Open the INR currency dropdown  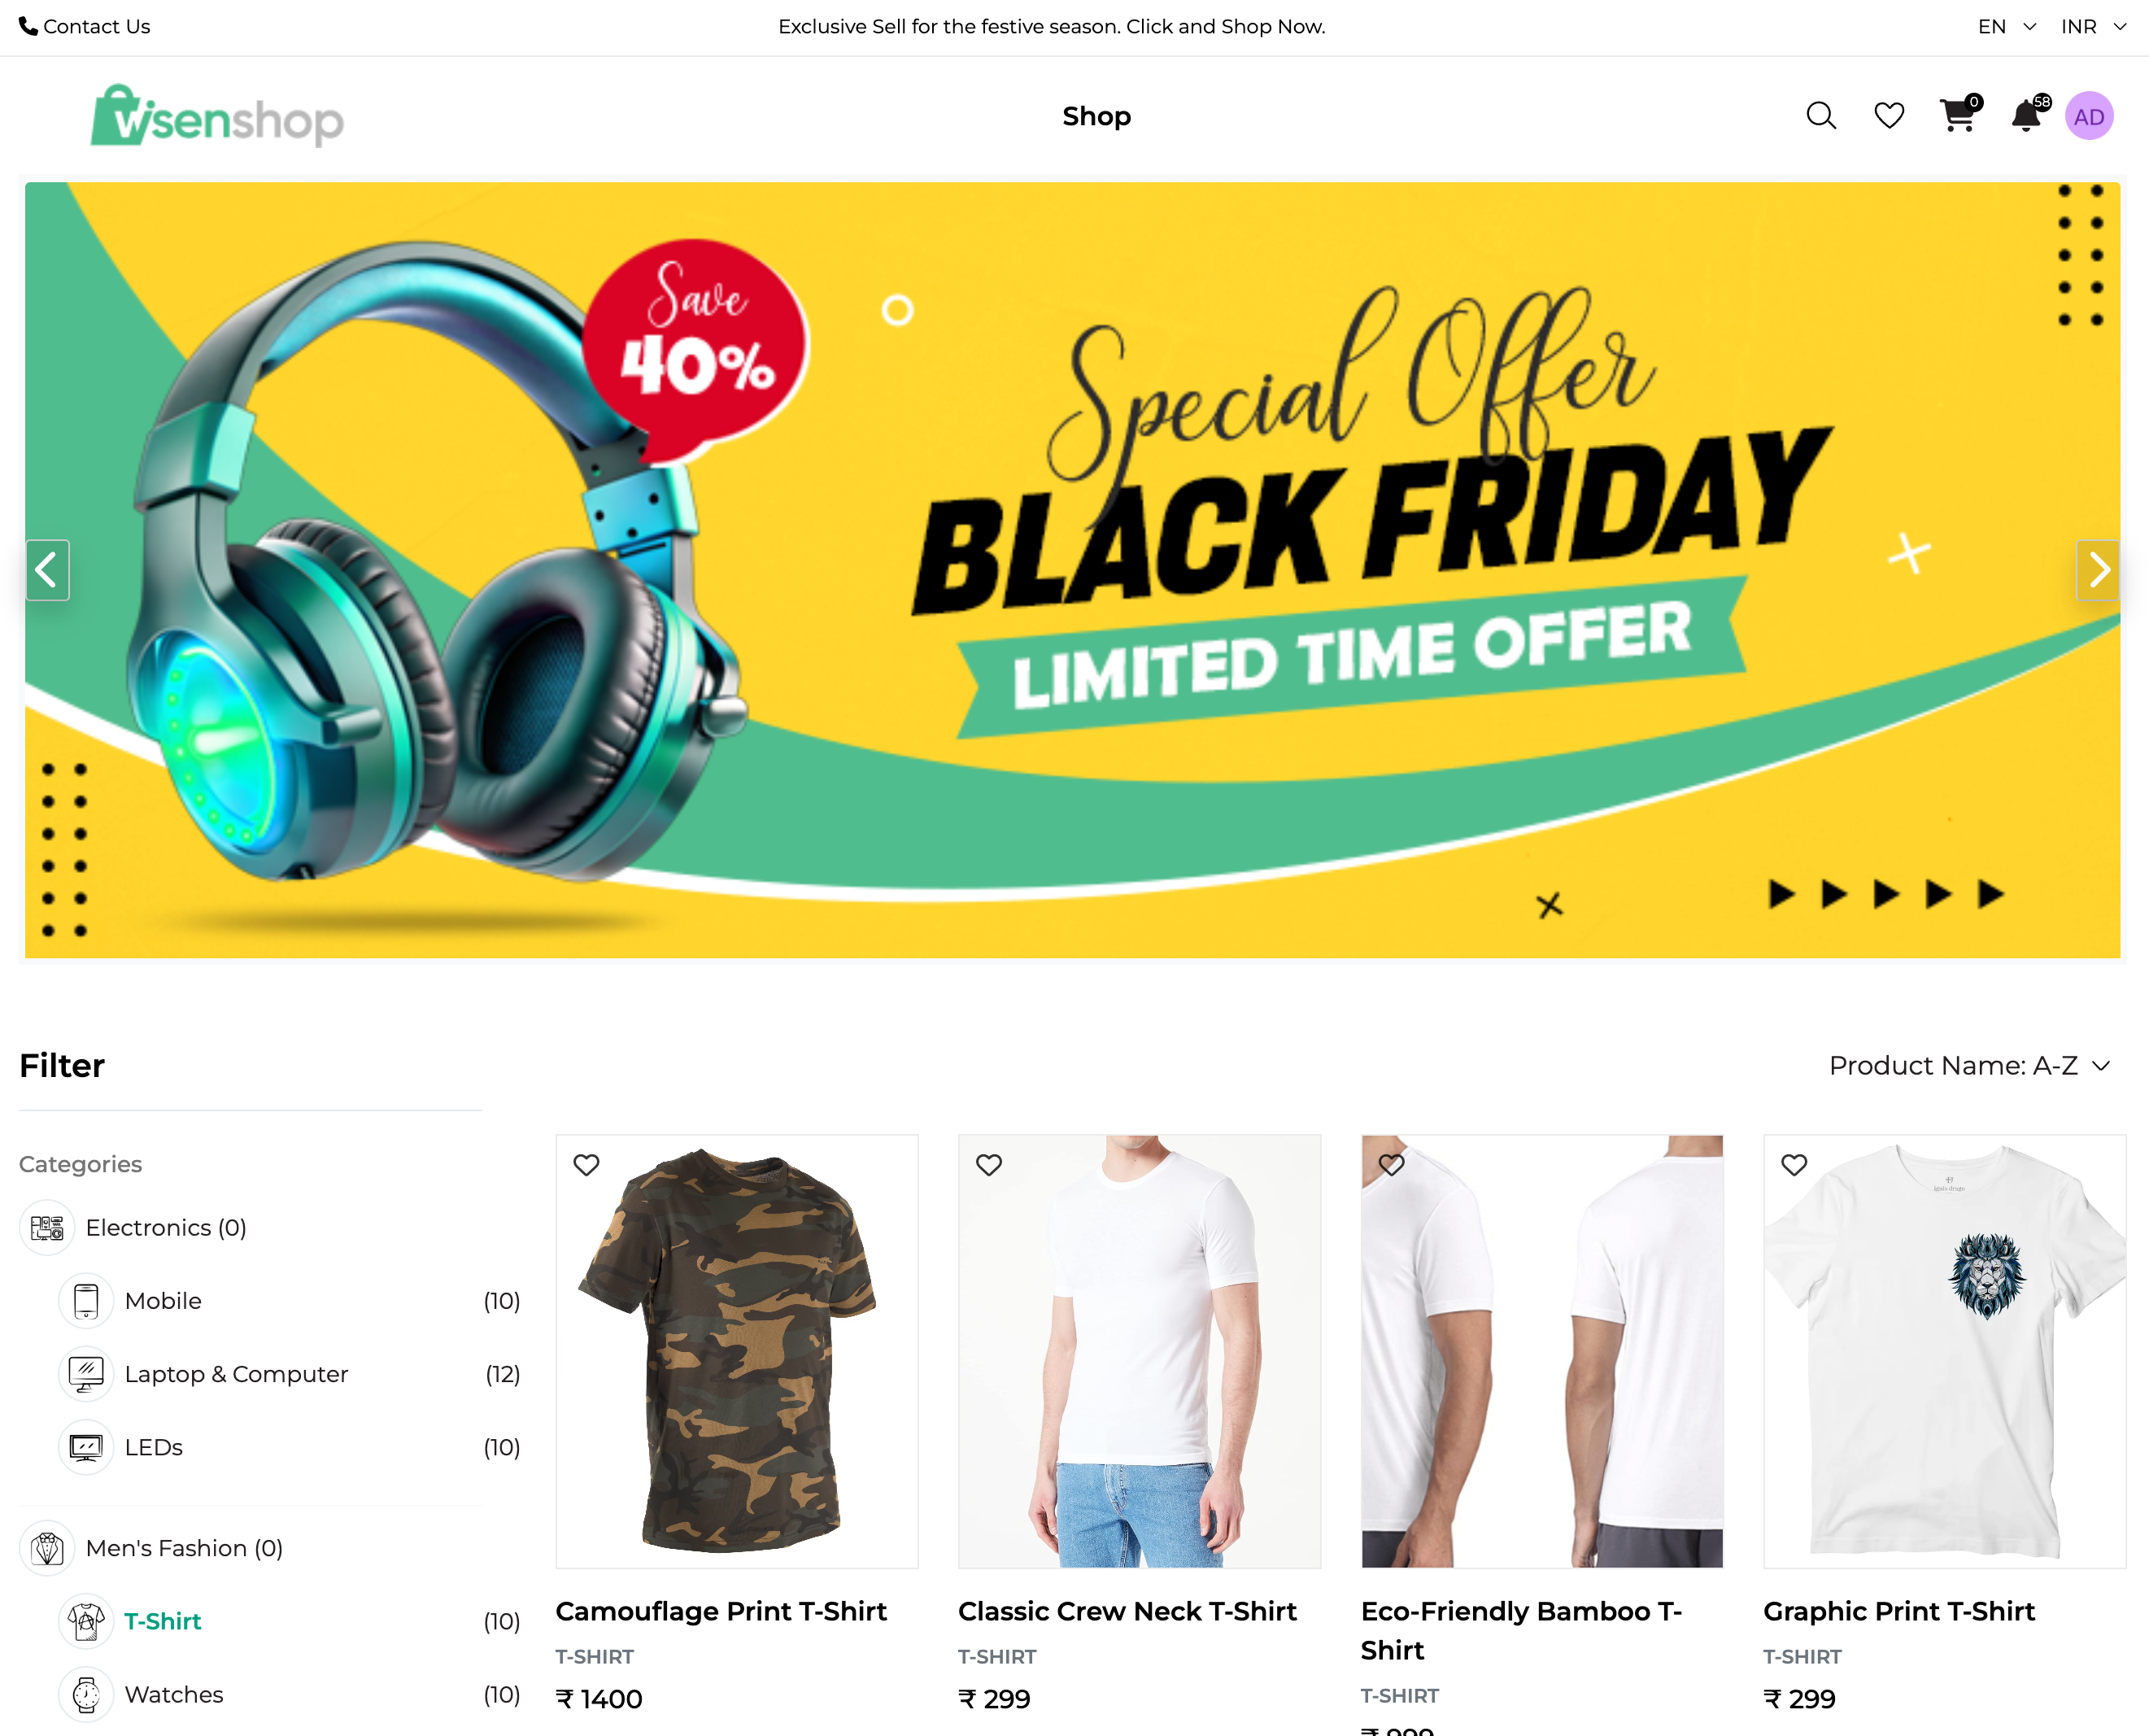point(2093,26)
